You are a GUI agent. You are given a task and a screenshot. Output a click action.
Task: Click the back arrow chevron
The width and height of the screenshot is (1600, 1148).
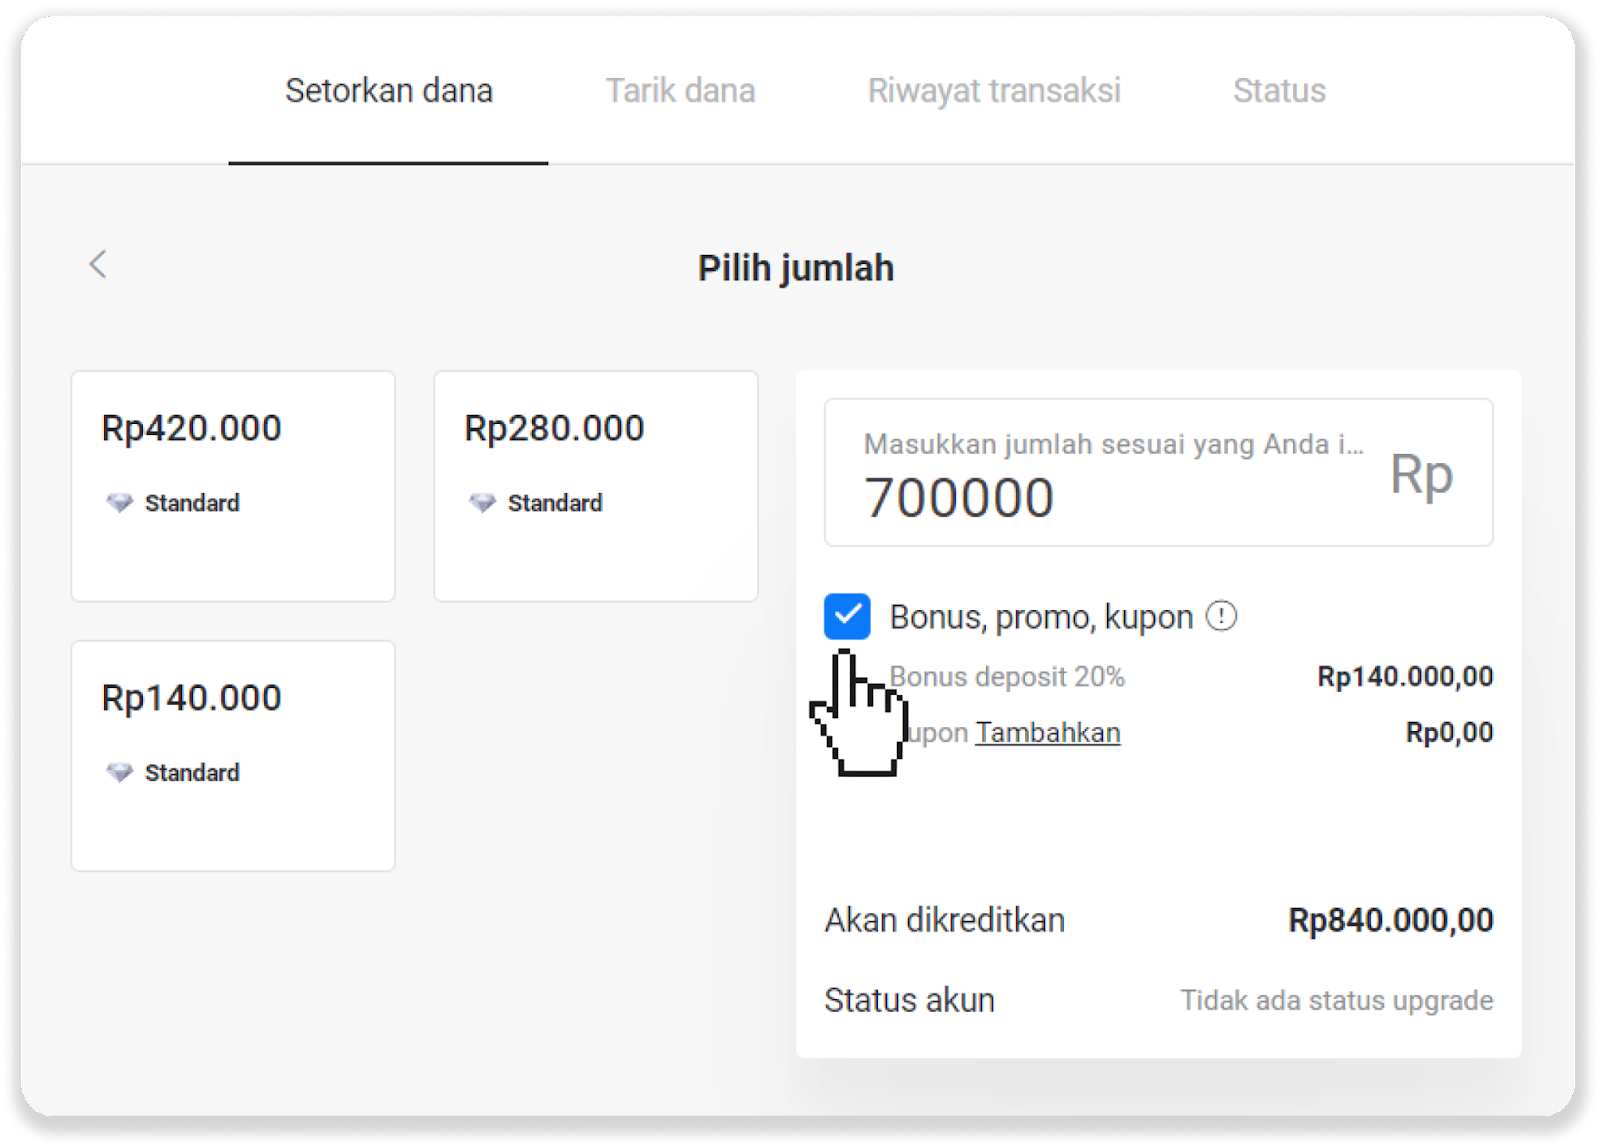pos(98,264)
